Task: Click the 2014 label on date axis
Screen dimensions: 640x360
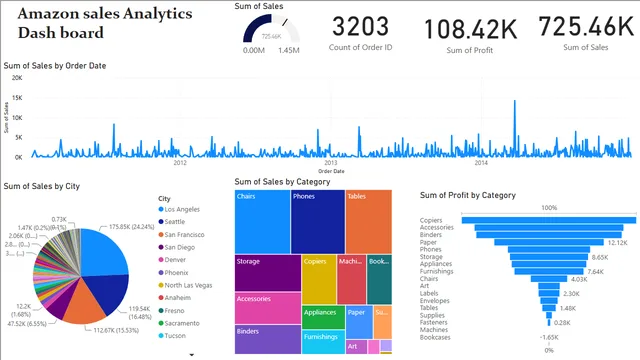Action: click(481, 162)
